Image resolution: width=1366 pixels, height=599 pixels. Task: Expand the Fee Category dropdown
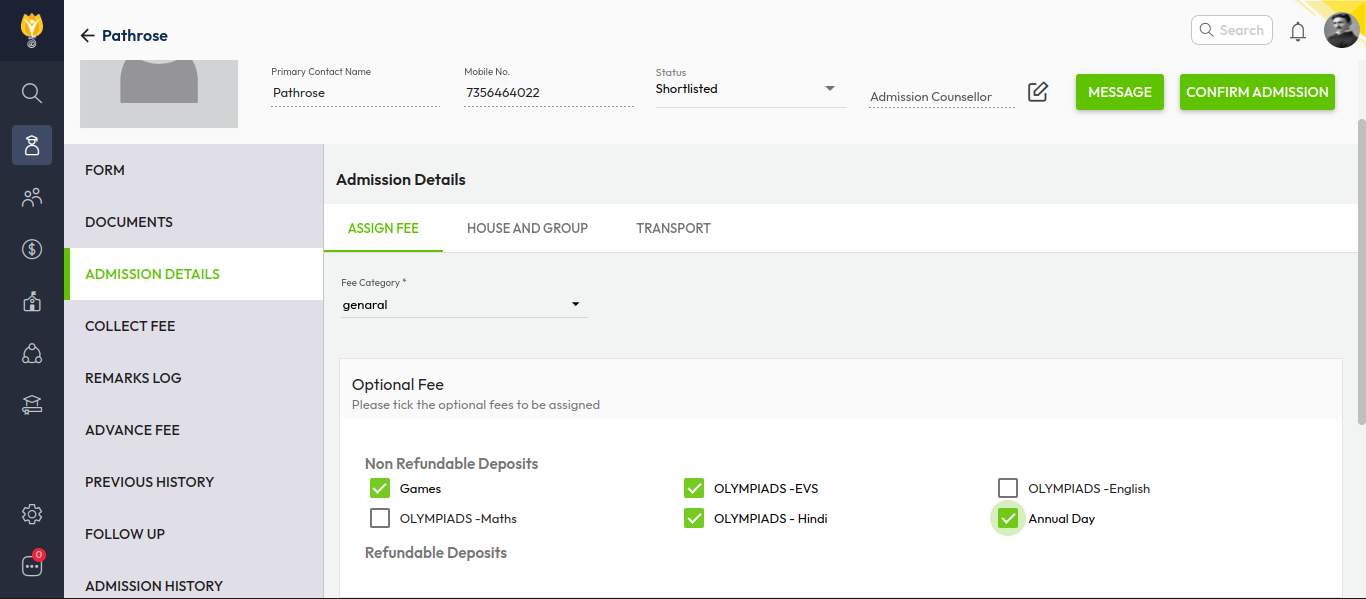463,304
